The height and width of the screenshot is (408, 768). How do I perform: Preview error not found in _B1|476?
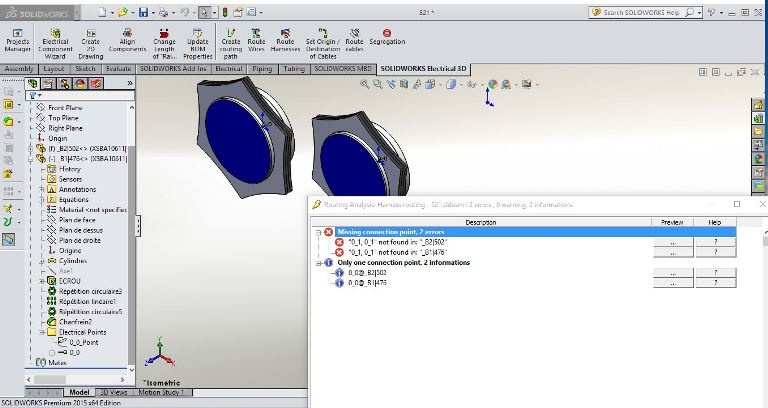pos(673,252)
